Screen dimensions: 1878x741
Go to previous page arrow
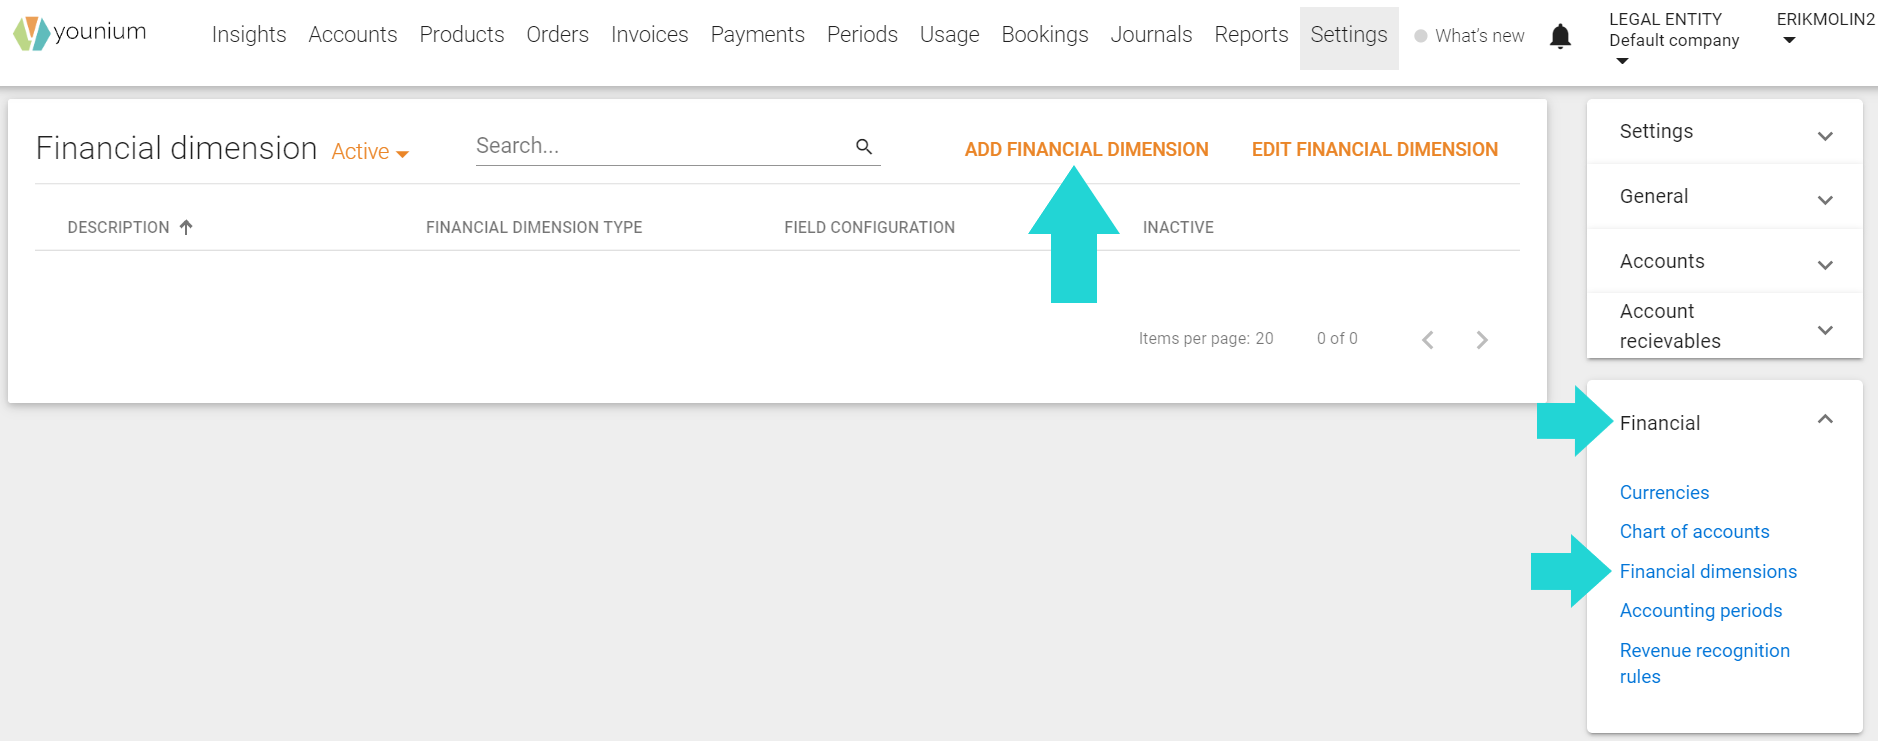(x=1428, y=340)
